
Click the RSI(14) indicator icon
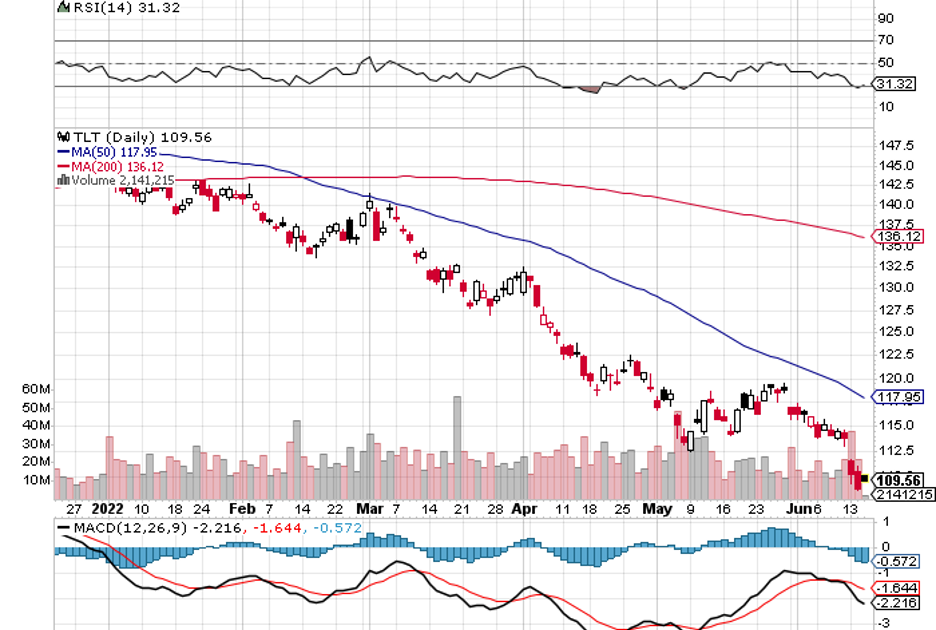[x=63, y=7]
